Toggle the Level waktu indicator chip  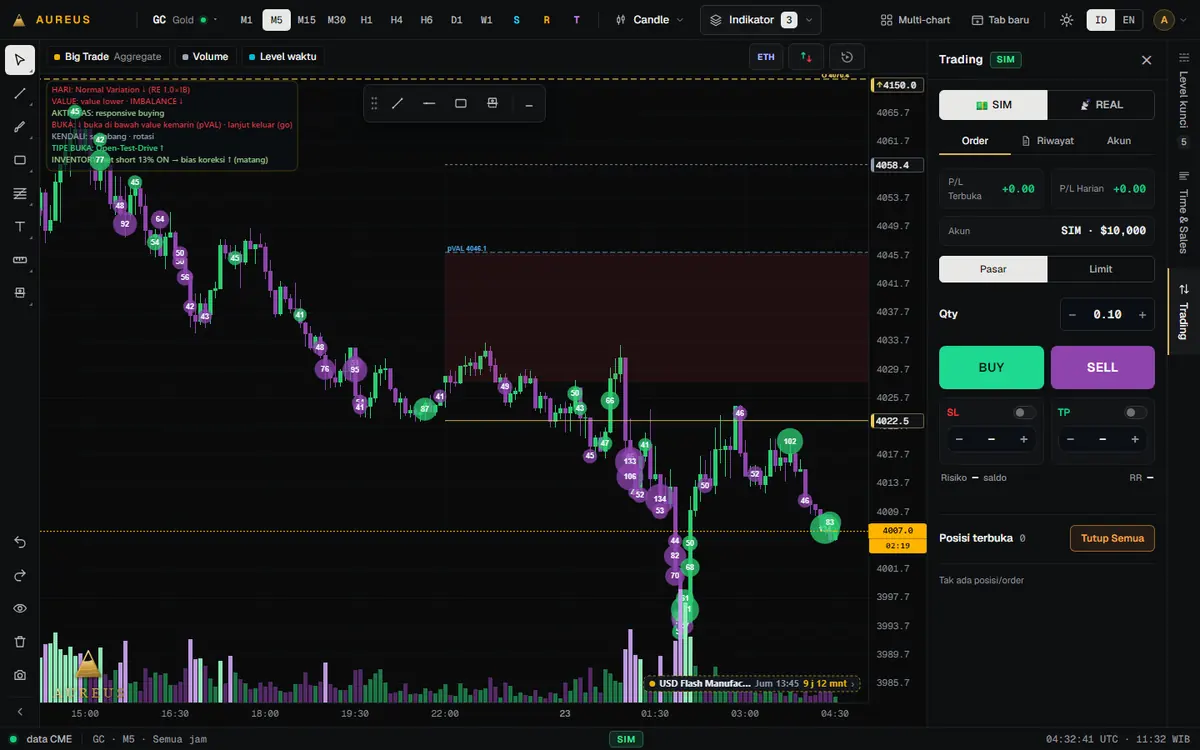click(x=283, y=57)
